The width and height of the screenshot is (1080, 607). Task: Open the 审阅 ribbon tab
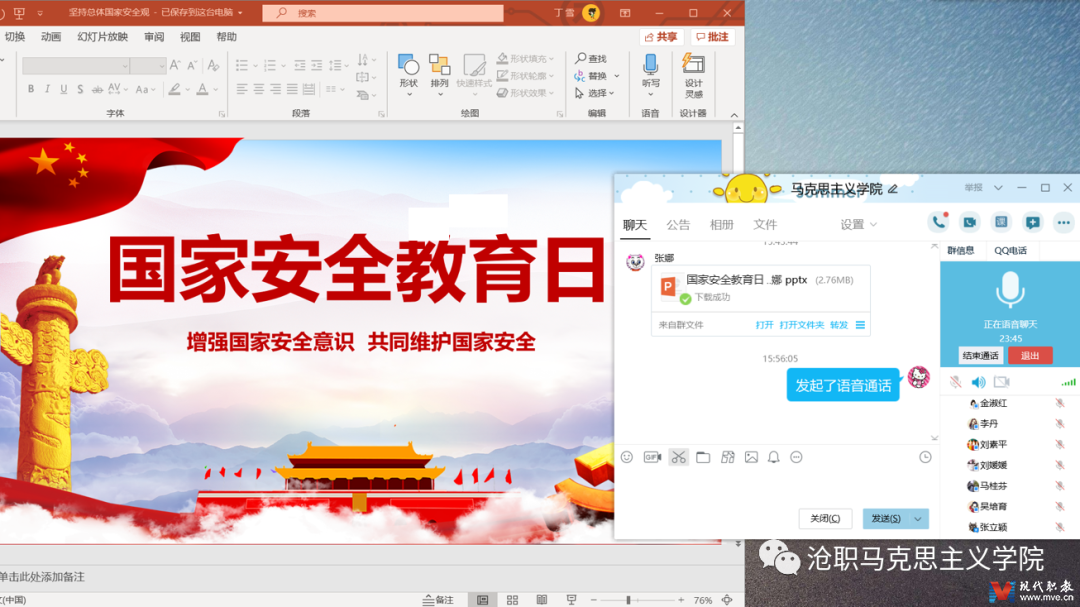point(154,37)
